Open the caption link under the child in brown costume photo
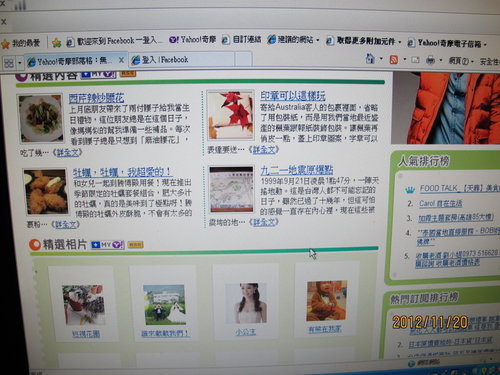This screenshot has width=500, height=375. [325, 329]
